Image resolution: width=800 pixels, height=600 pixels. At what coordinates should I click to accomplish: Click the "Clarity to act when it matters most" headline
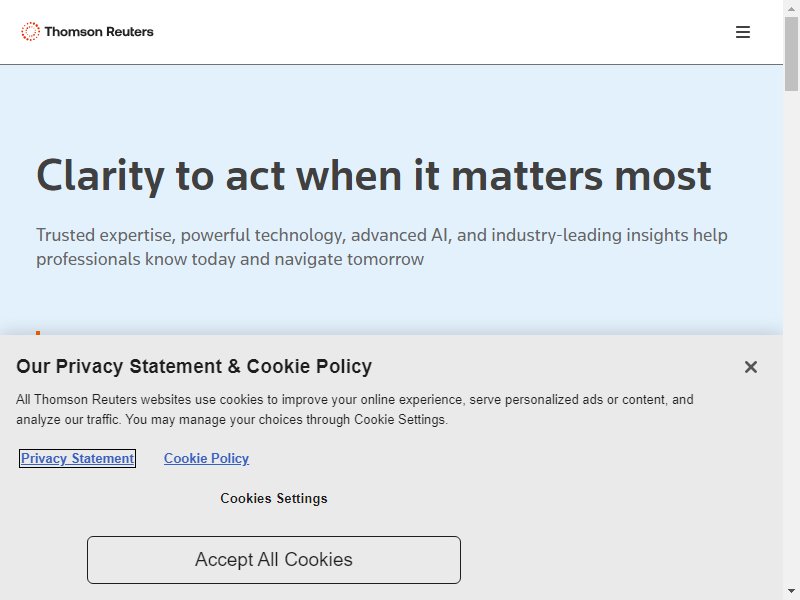pyautogui.click(x=373, y=176)
